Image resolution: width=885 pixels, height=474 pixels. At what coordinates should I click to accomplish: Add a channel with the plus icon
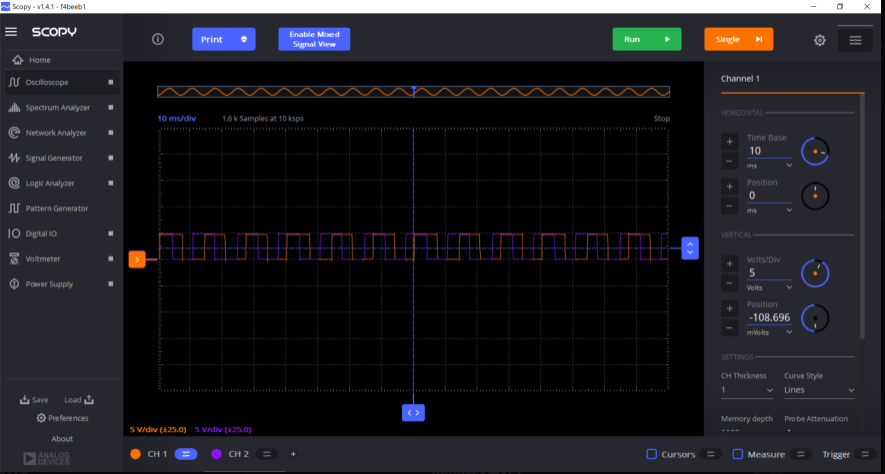click(x=293, y=454)
